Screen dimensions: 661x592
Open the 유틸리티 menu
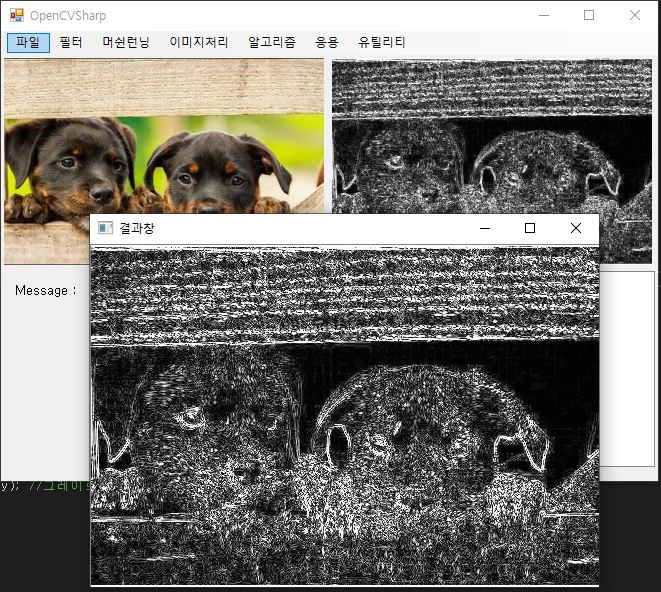pos(382,43)
